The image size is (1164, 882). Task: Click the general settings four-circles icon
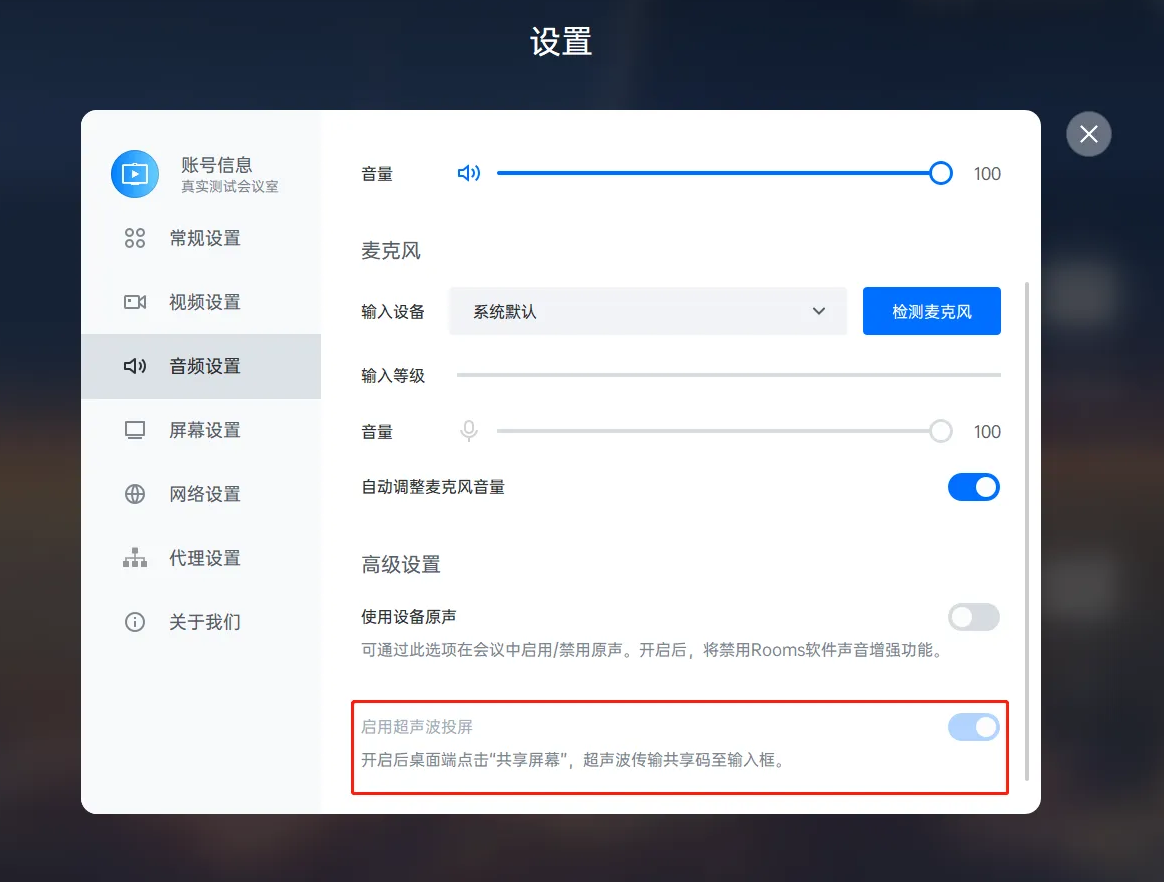coord(135,238)
